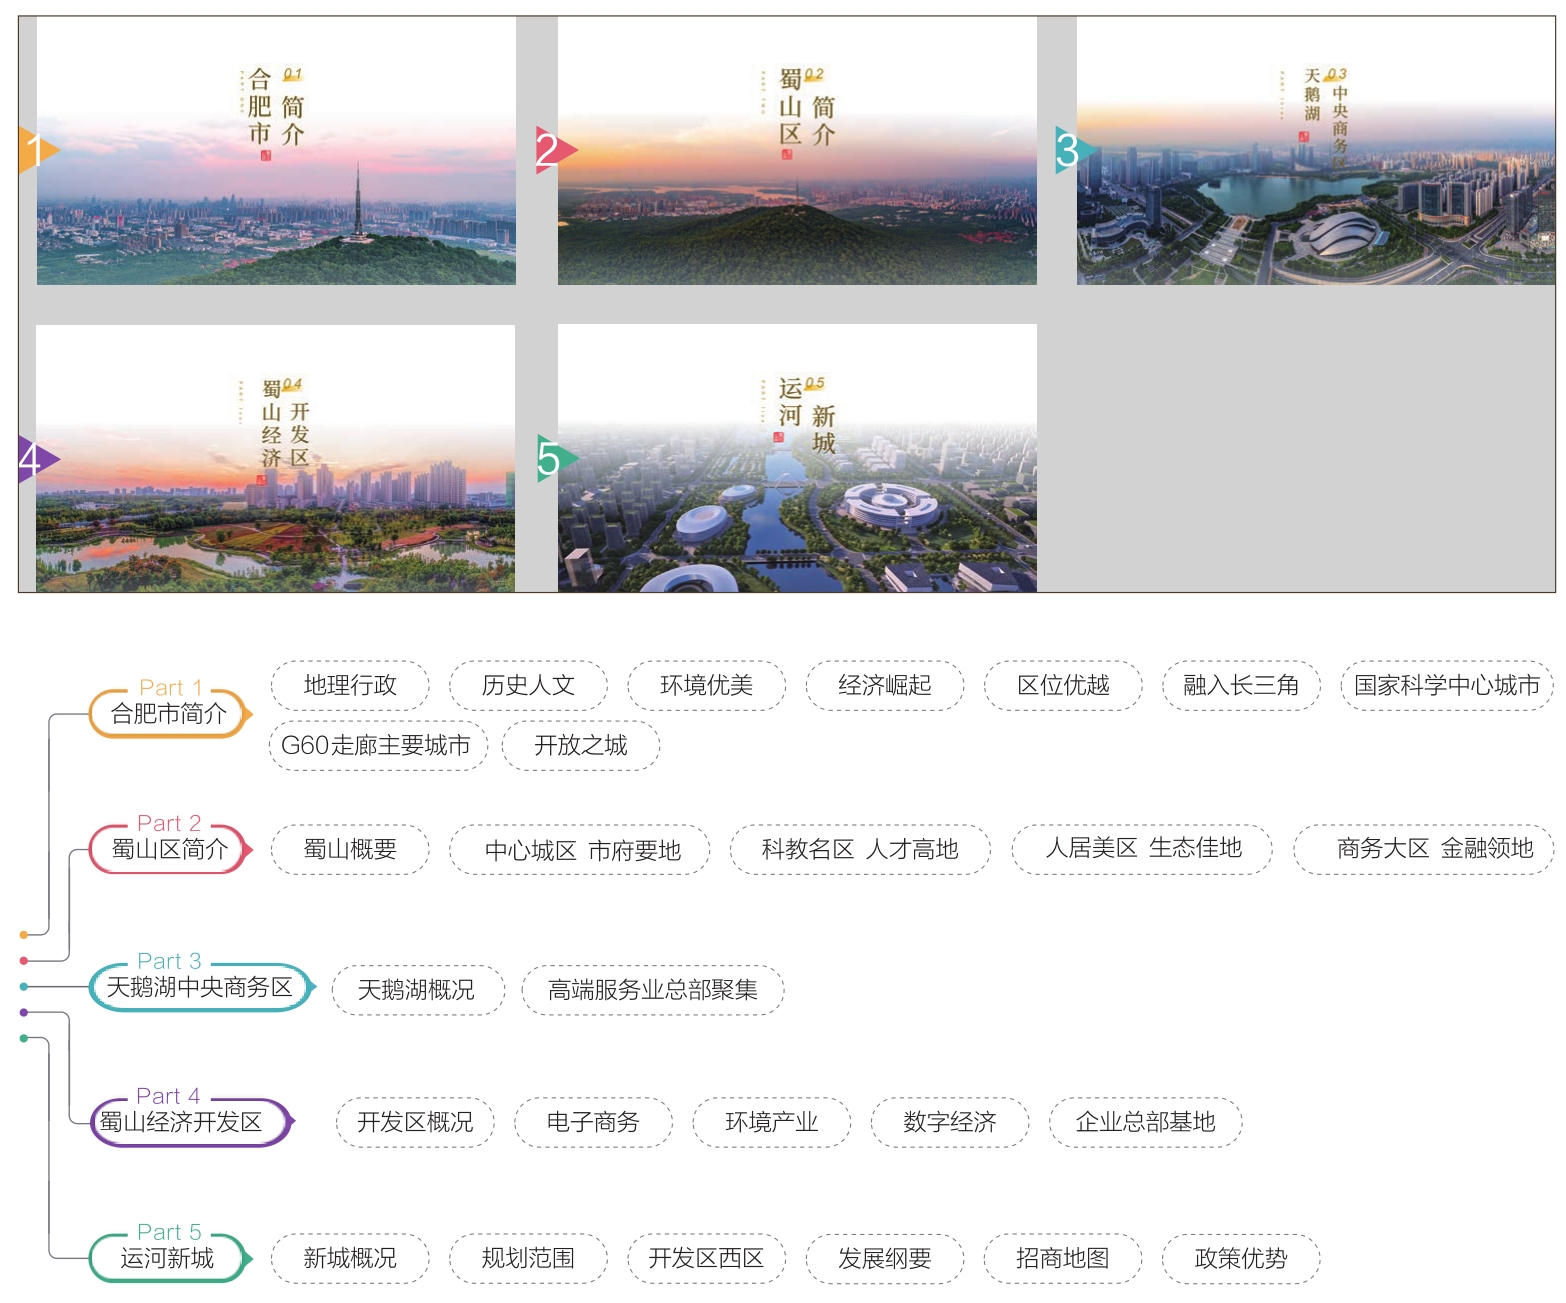Click the green number 5 arrow marker
The height and width of the screenshot is (1303, 1566).
click(557, 458)
